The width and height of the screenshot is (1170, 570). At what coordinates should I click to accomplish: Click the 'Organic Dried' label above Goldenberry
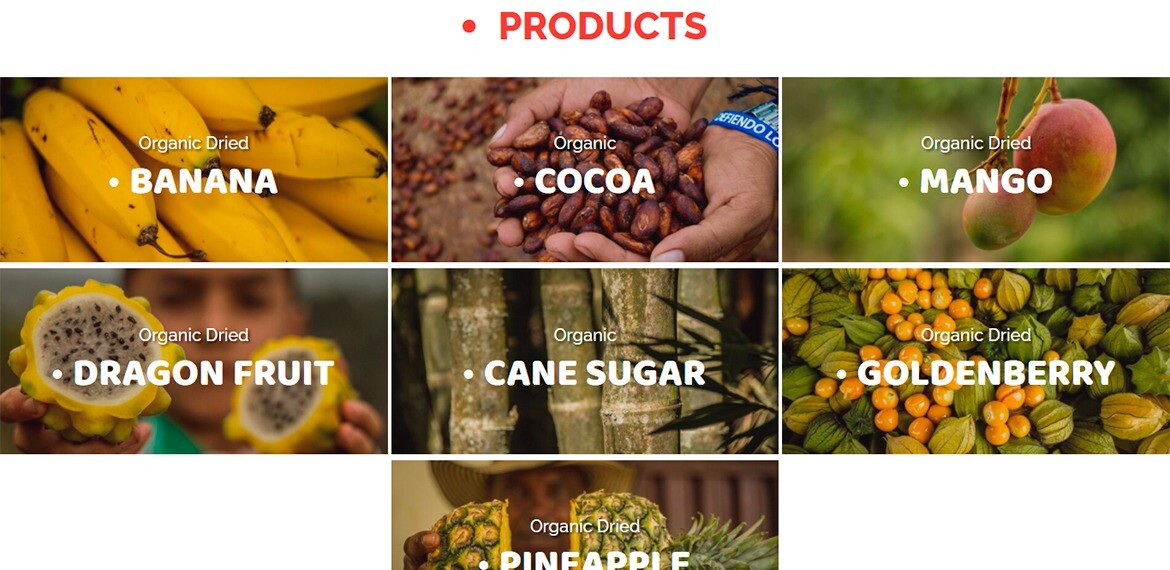coord(976,335)
